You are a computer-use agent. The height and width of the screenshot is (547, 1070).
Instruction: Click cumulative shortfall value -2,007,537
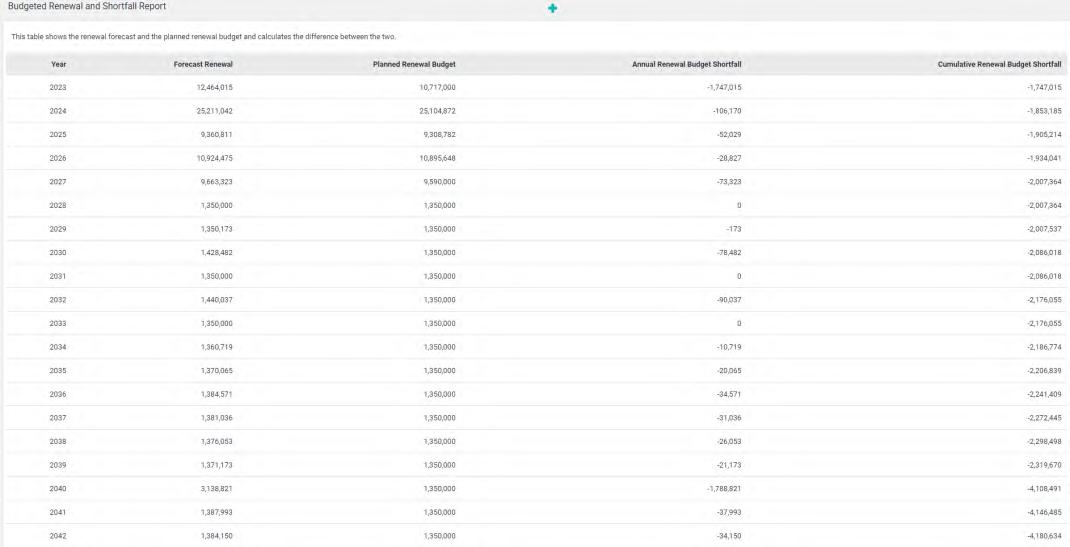click(1044, 229)
